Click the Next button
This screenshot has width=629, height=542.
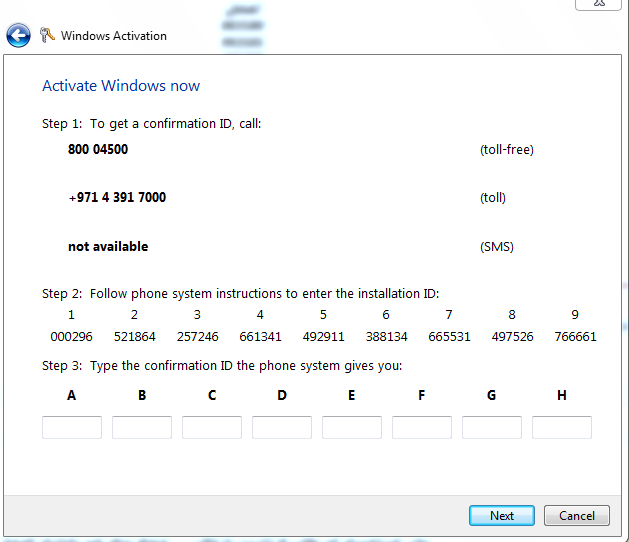coord(501,516)
